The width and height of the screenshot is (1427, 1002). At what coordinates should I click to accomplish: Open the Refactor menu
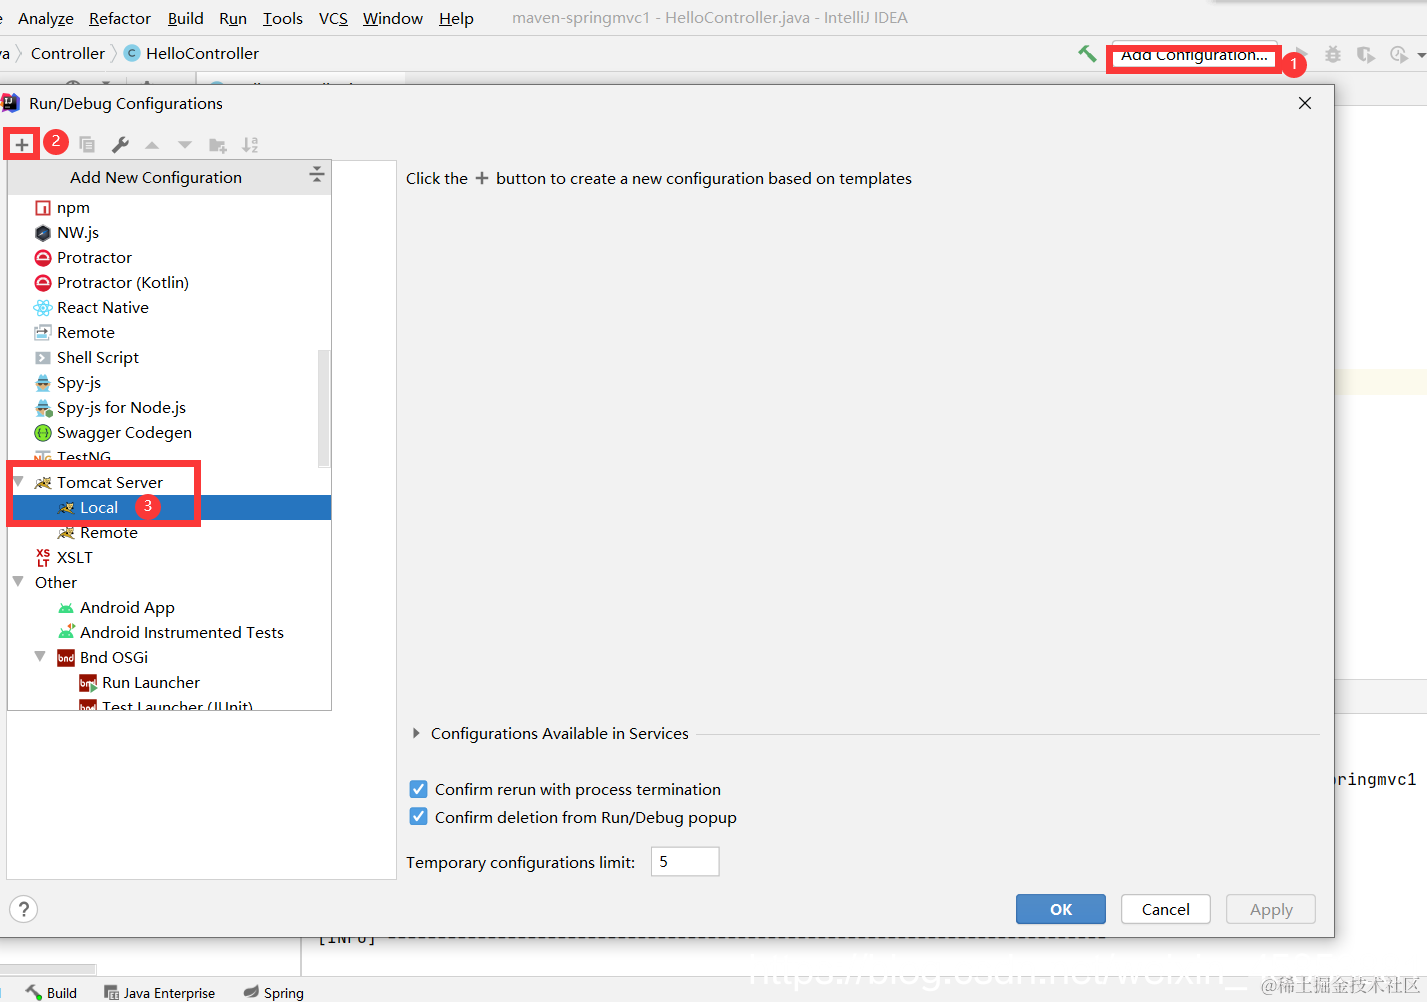click(x=120, y=18)
